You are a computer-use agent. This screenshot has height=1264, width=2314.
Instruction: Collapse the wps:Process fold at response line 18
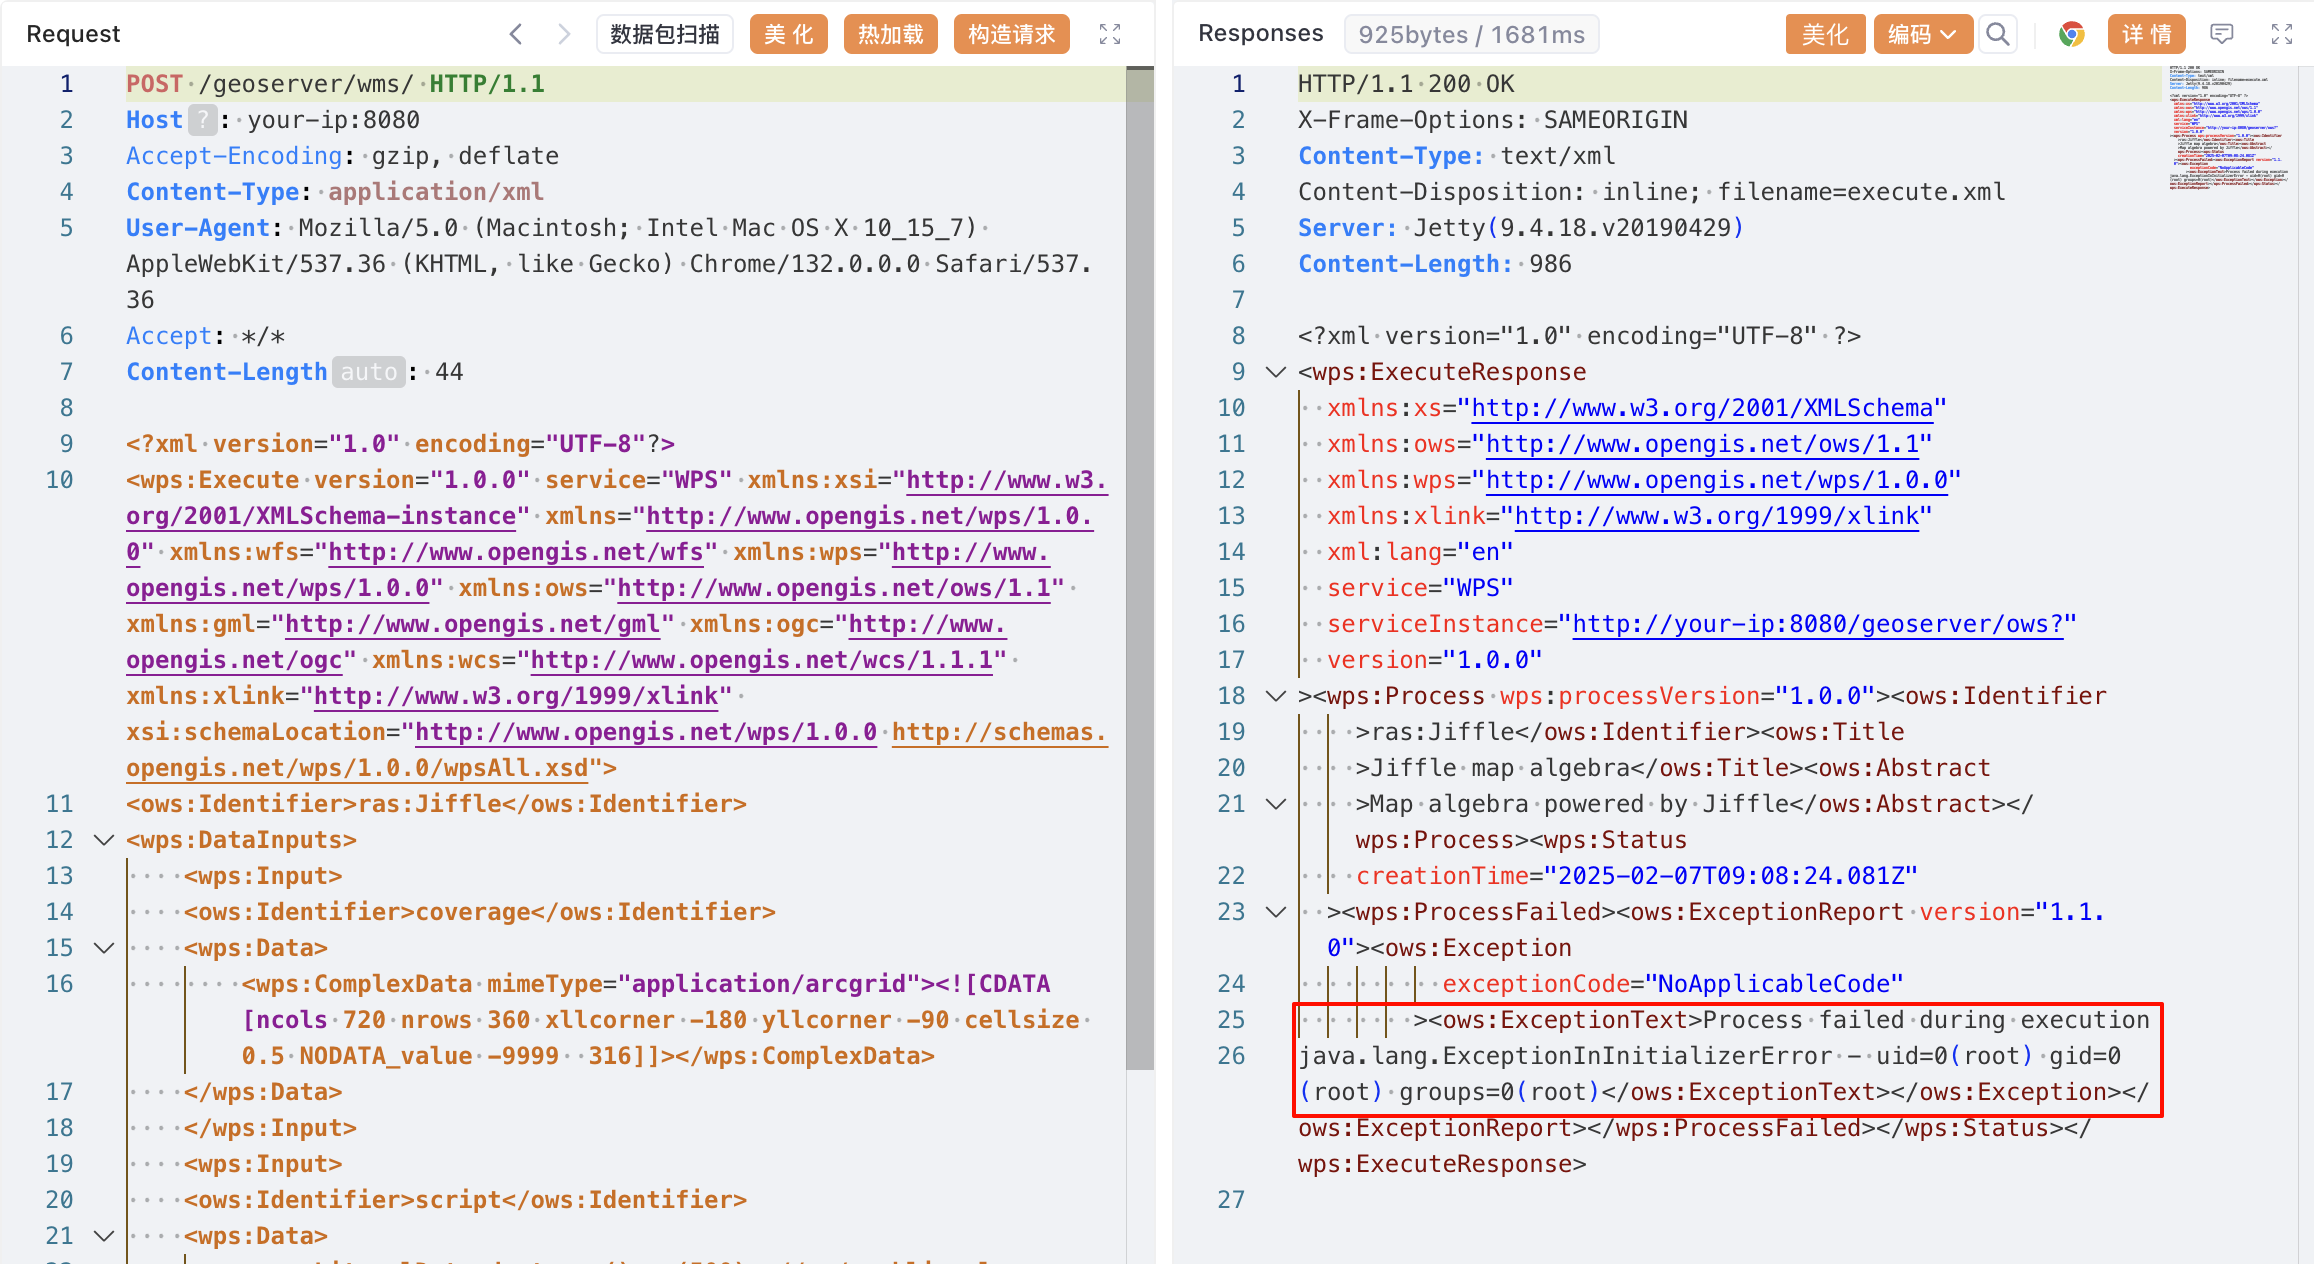point(1276,696)
